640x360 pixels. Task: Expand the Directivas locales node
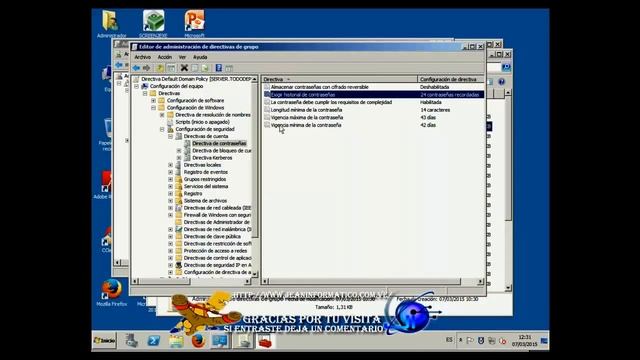point(171,165)
